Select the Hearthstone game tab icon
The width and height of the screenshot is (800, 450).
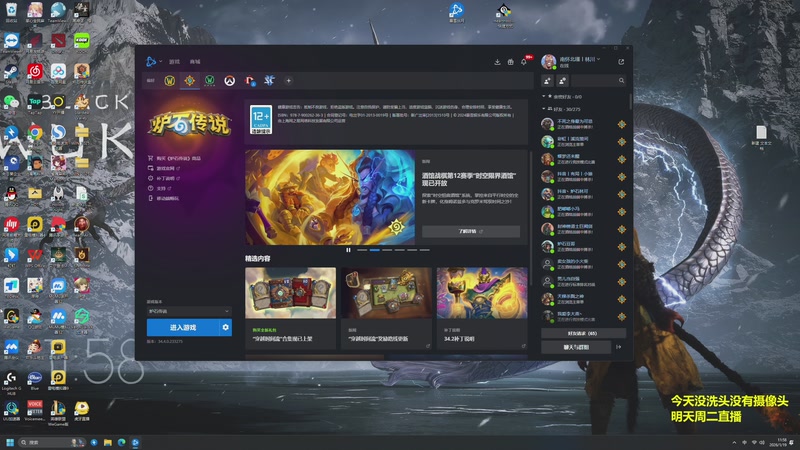(189, 81)
